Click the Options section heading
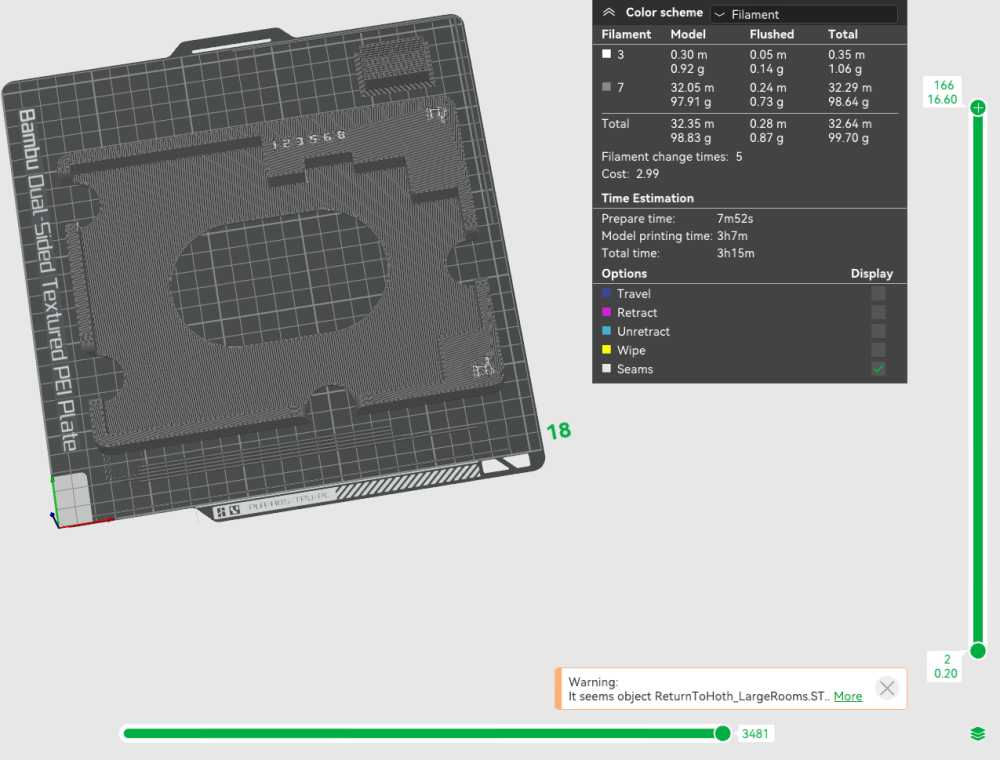Viewport: 1000px width, 760px height. 624,274
